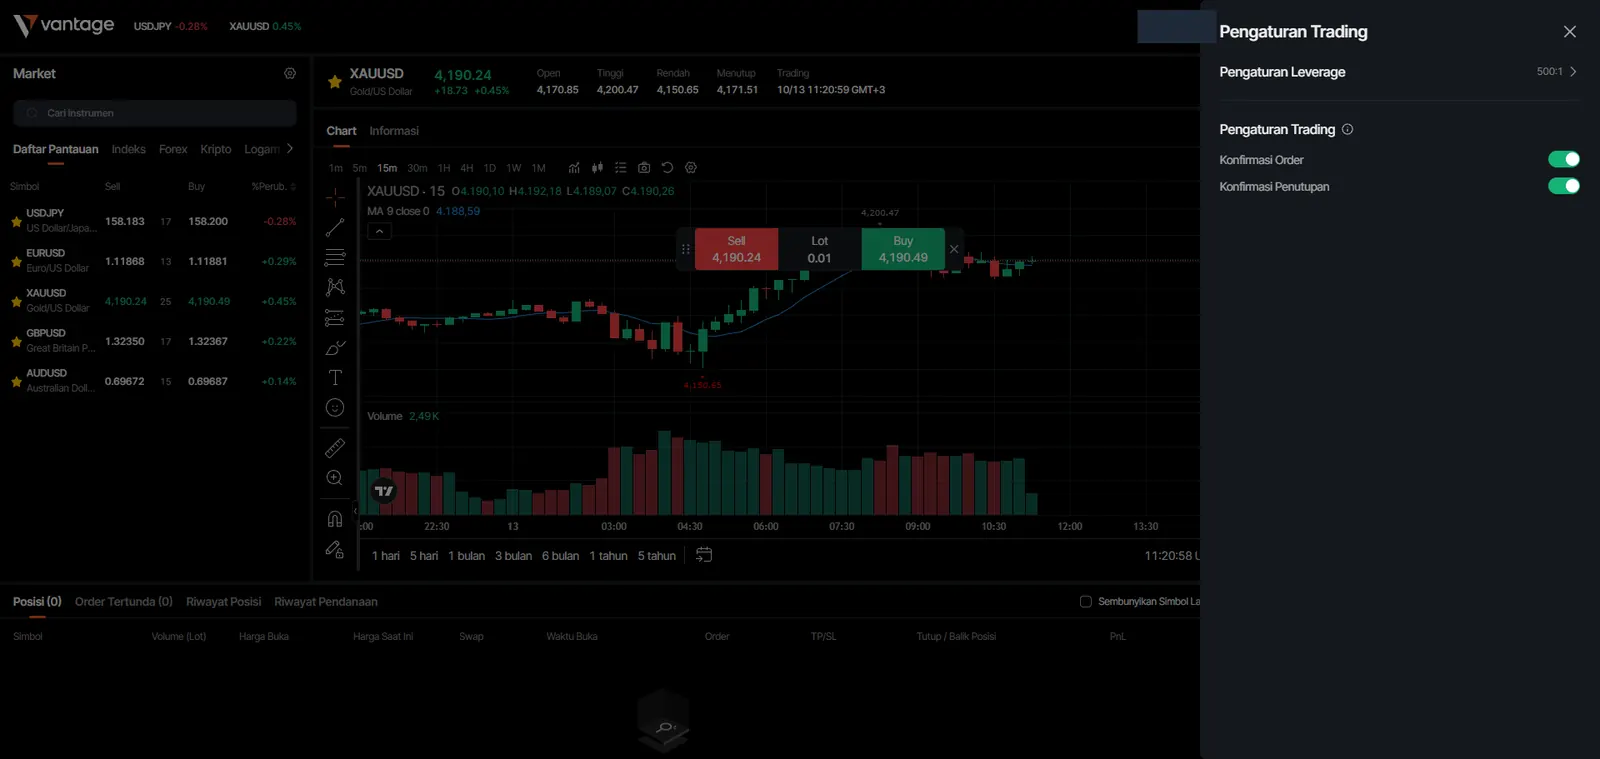Open the emoji icons tool
Viewport: 1600px width, 759px height.
click(x=335, y=408)
